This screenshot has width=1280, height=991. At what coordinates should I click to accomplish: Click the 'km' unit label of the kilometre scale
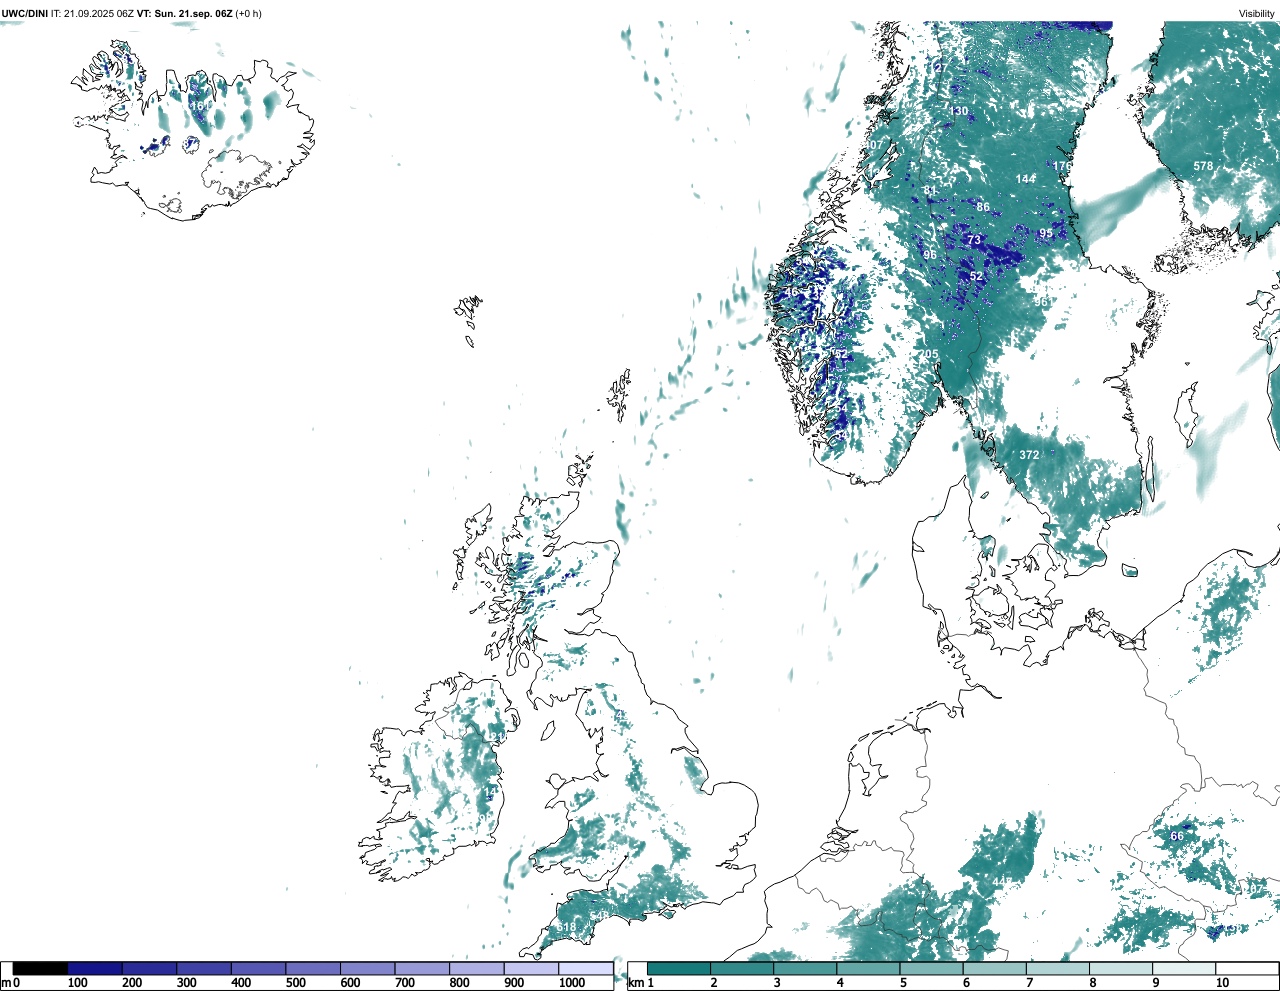click(x=636, y=983)
